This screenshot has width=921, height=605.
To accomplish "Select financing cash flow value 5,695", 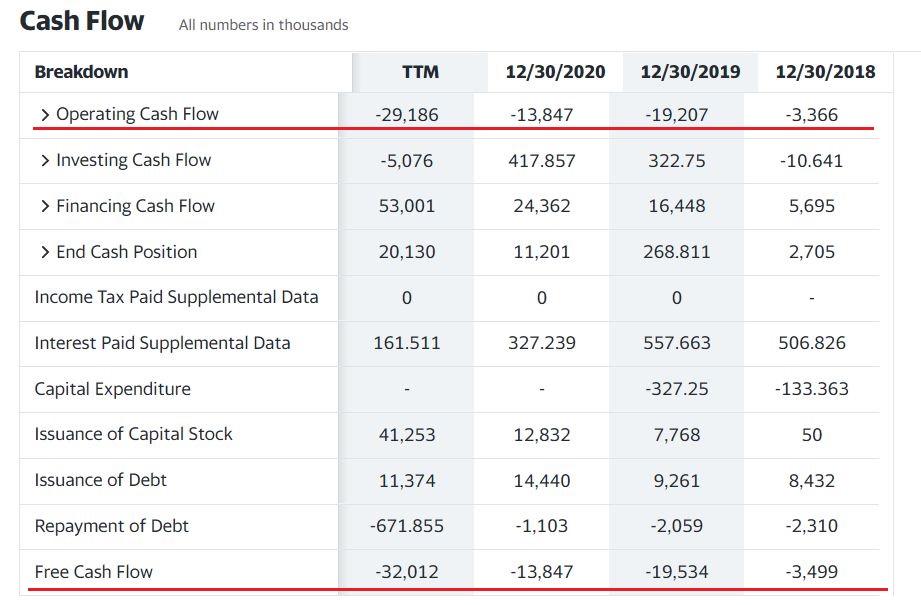I will click(x=812, y=206).
